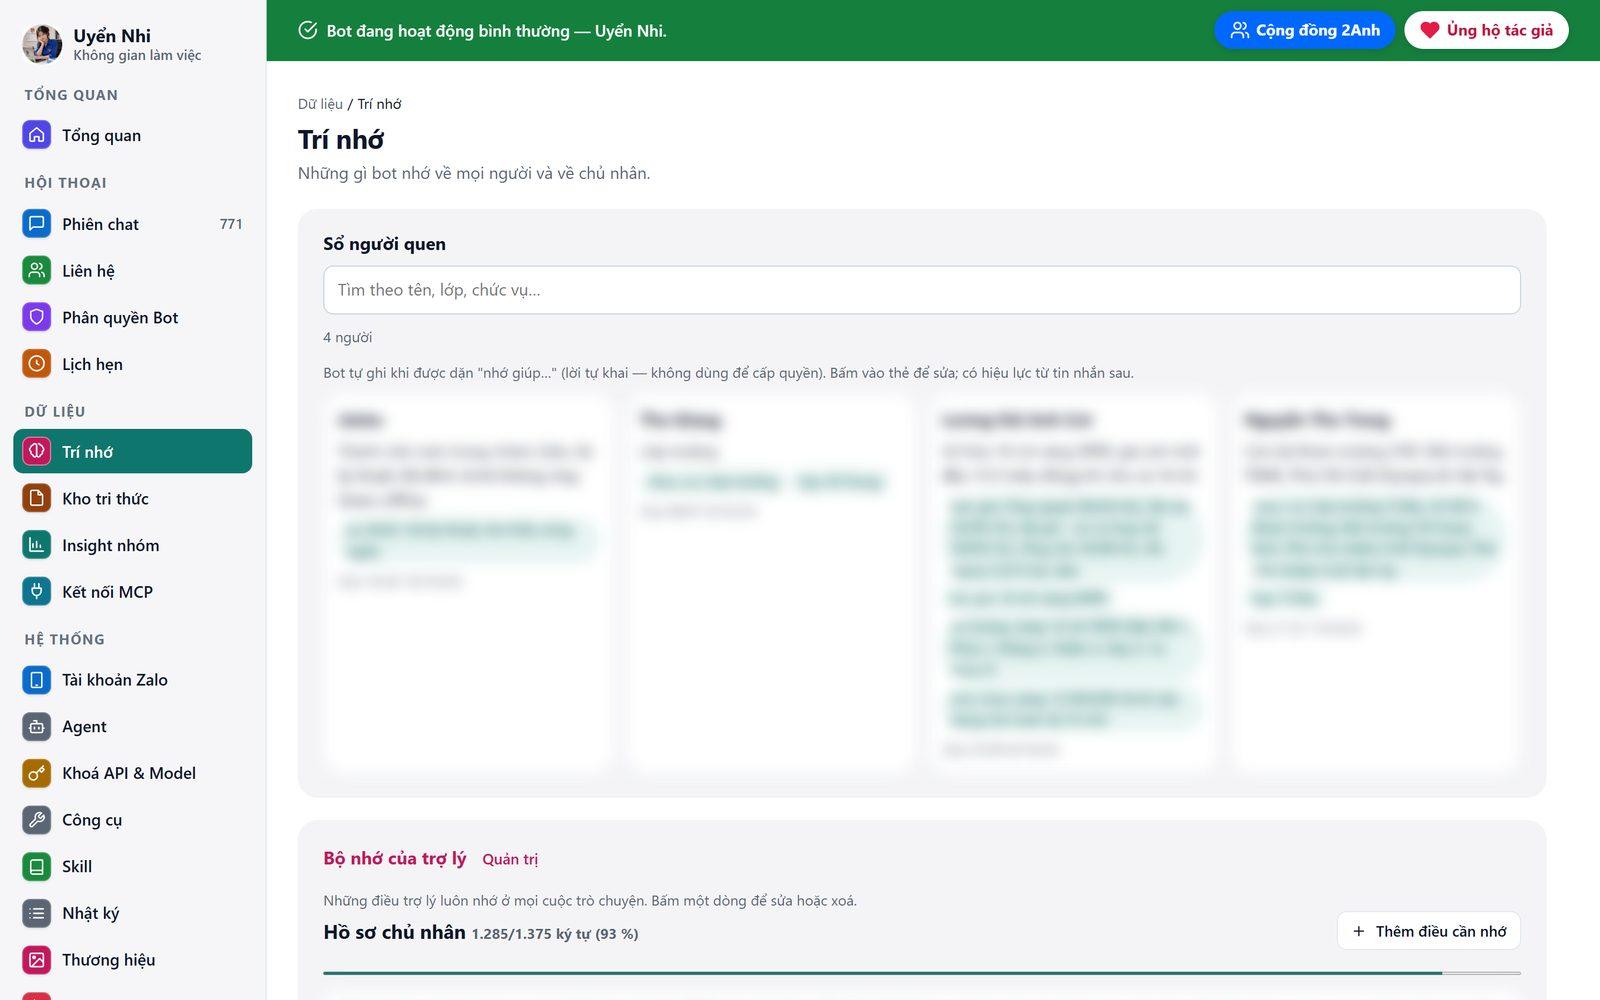The image size is (1600, 1000).
Task: Open Kết nối MCP sidebar entry
Action: coord(132,592)
